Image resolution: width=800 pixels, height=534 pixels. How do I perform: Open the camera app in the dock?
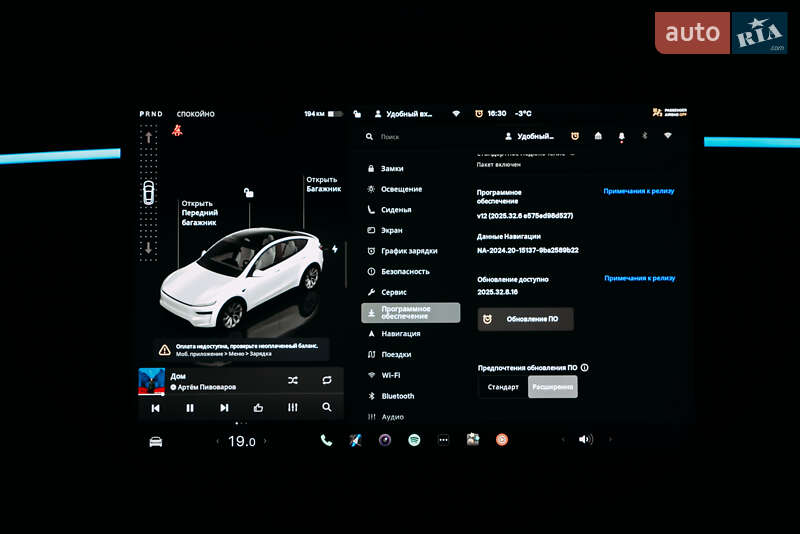[385, 440]
